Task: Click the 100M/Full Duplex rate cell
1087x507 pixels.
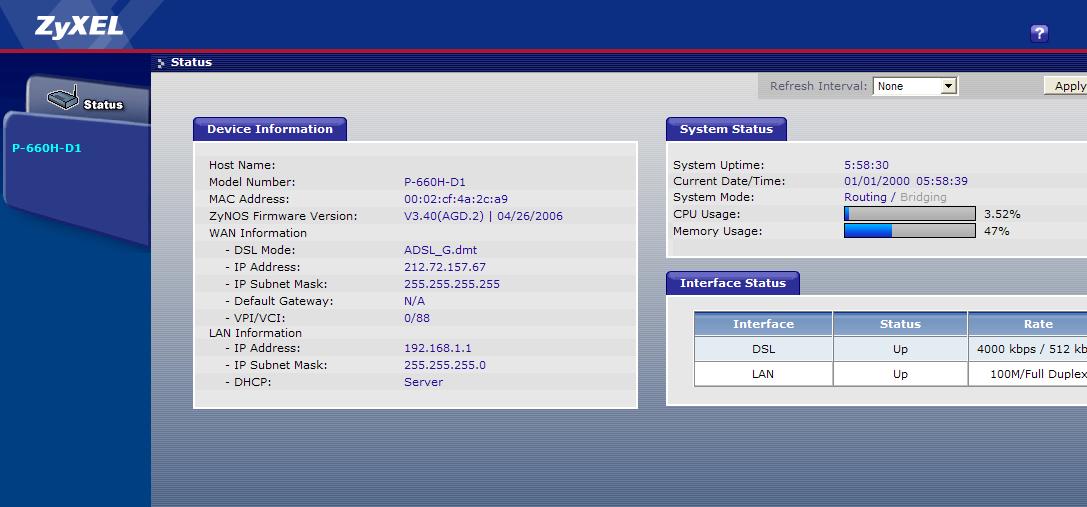Action: click(x=1028, y=374)
